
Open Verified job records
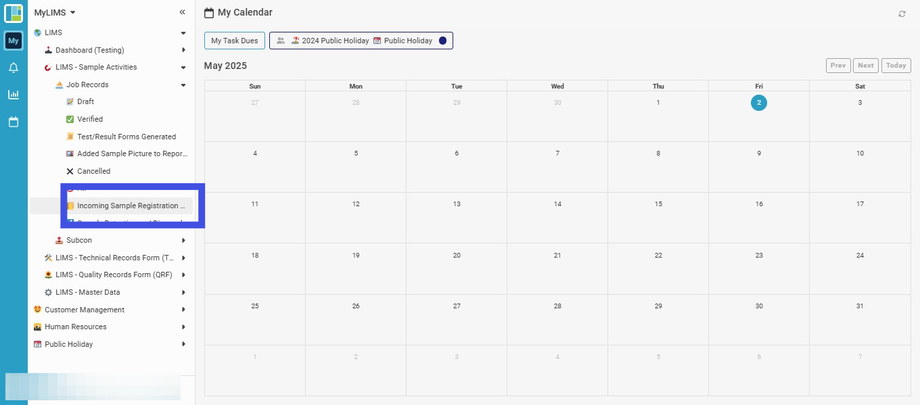(90, 119)
